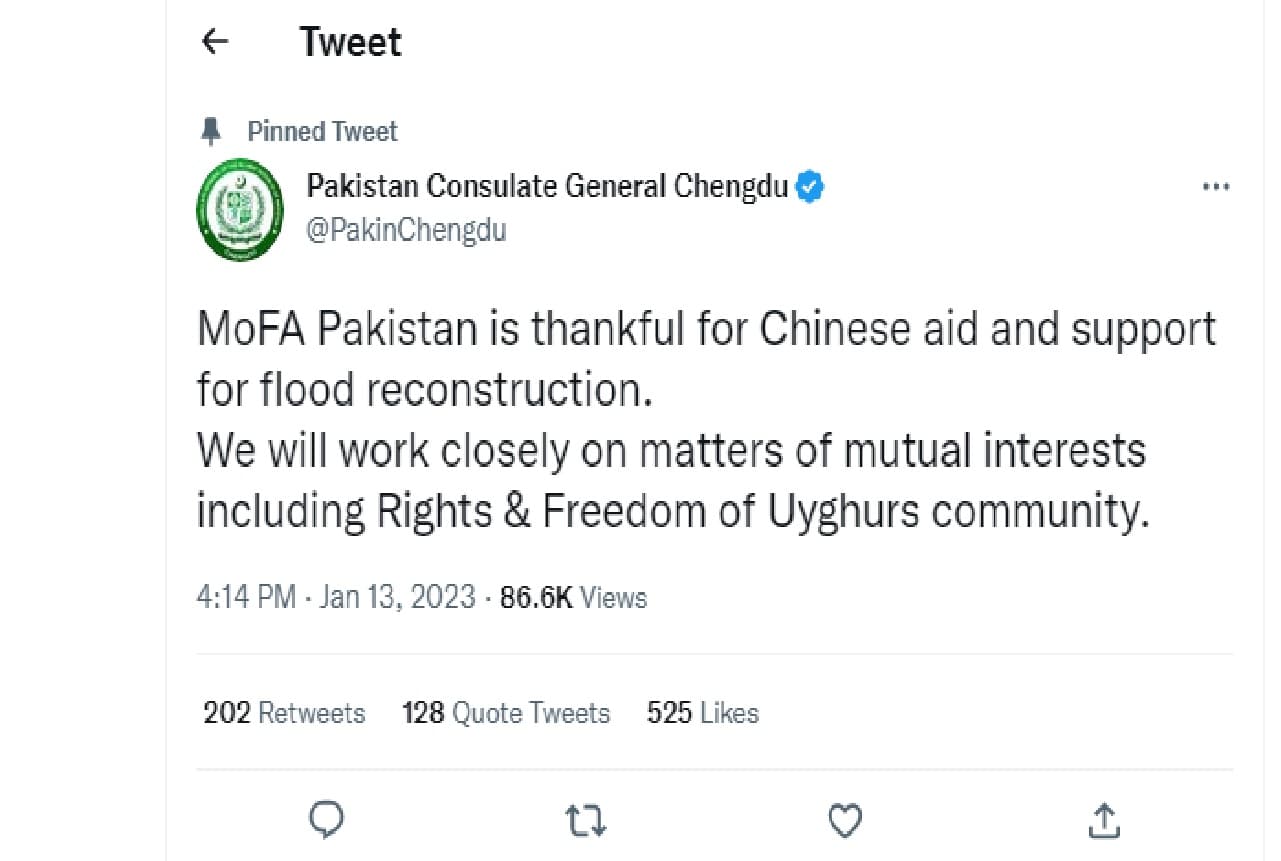This screenshot has width=1281, height=861.
Task: Click the pin icon above the tweet
Action: 212,131
